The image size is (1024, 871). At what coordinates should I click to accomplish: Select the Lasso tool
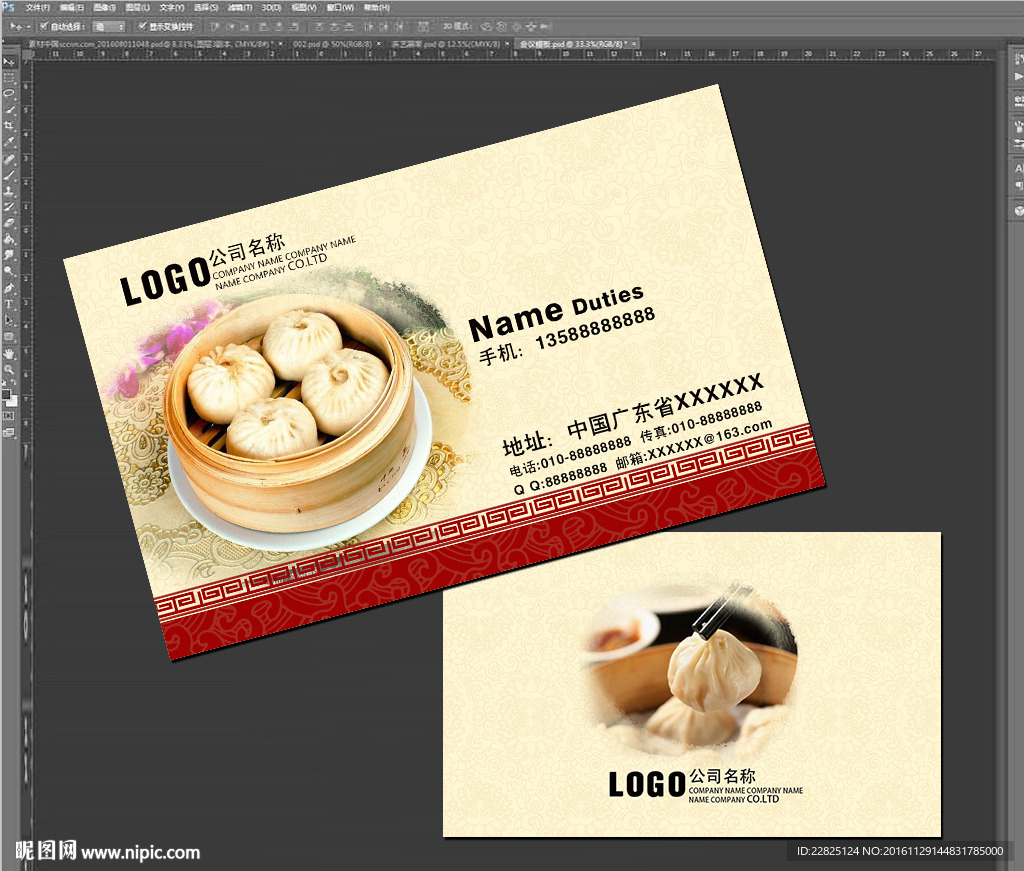point(8,94)
